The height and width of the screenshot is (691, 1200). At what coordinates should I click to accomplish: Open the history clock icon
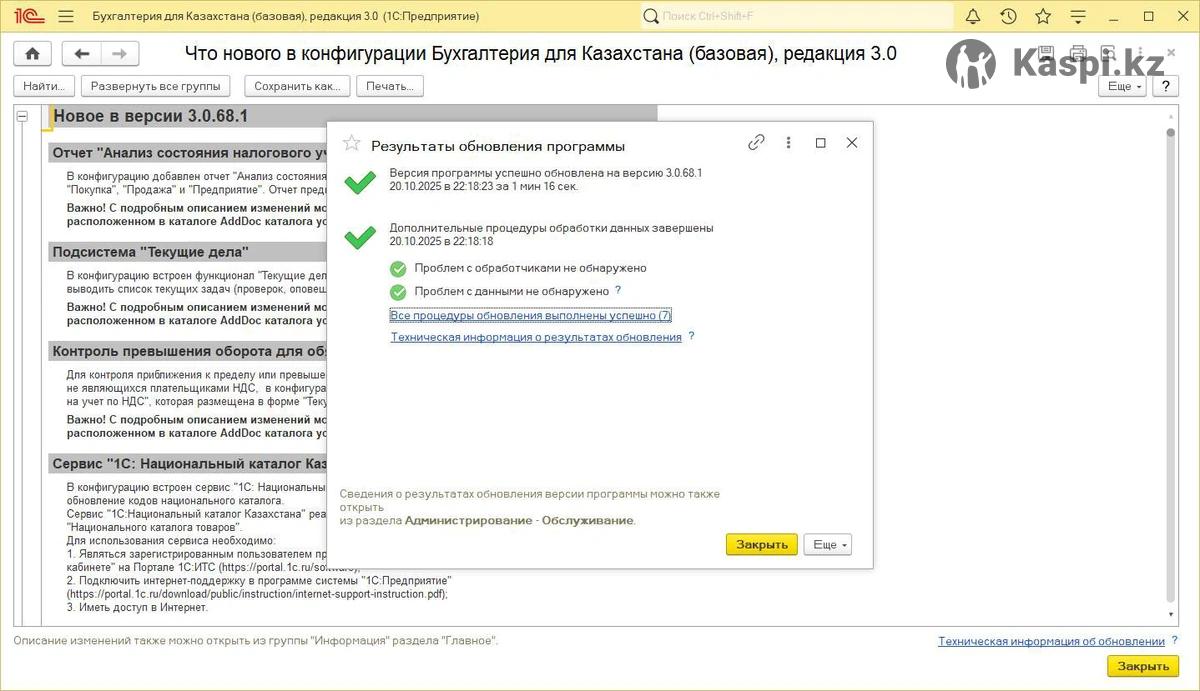pos(1008,17)
